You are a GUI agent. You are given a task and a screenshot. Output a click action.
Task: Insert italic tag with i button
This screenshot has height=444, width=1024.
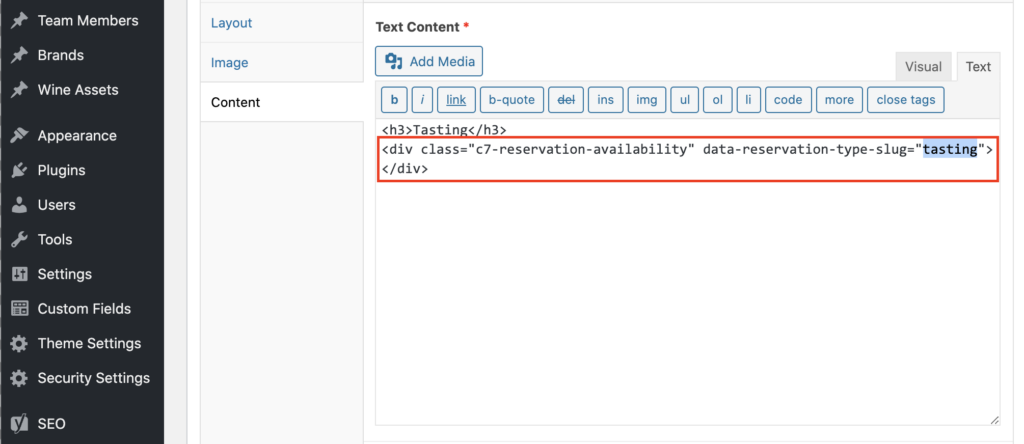pos(423,100)
